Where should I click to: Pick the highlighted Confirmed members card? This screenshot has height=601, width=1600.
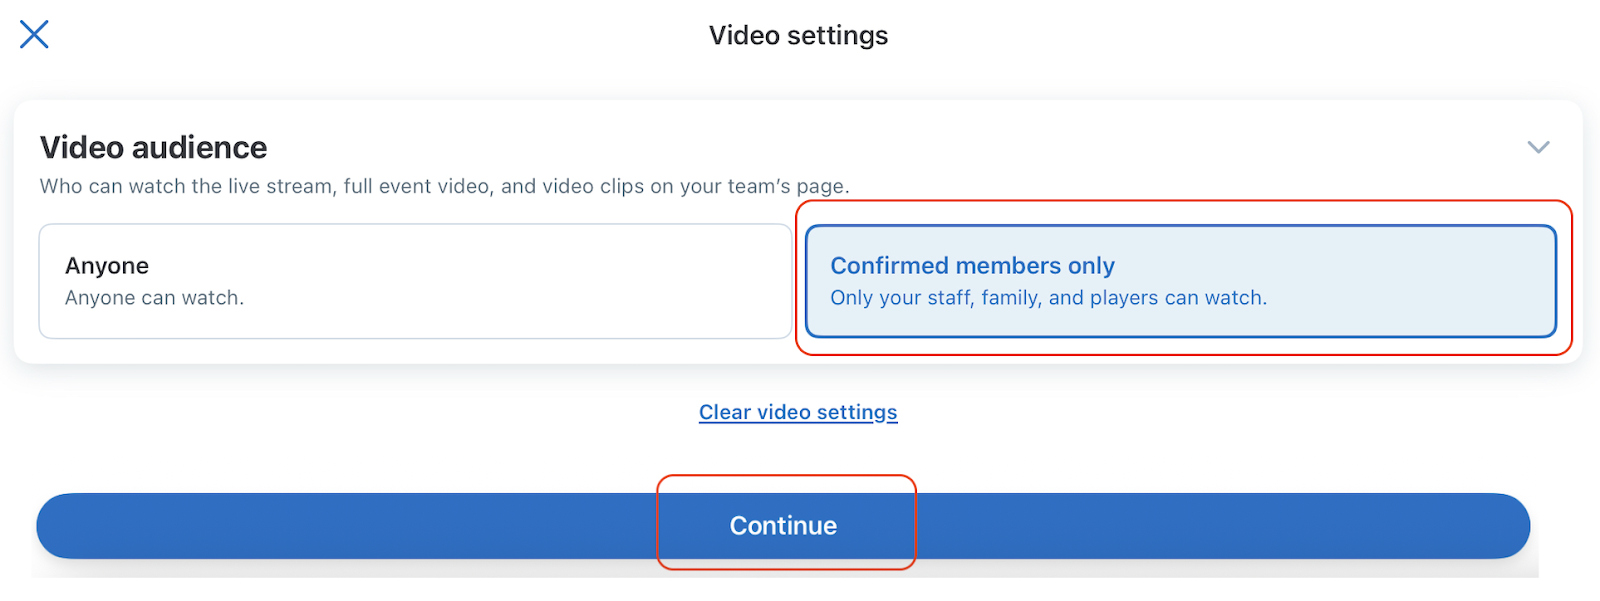[1180, 281]
